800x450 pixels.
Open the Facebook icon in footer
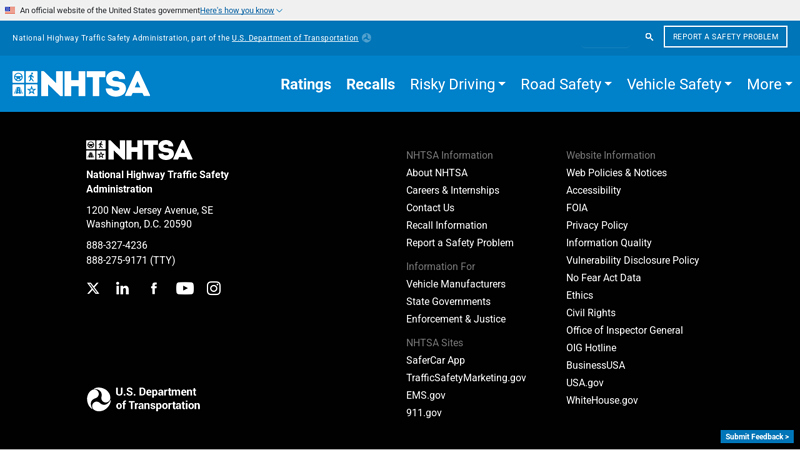[x=154, y=288]
